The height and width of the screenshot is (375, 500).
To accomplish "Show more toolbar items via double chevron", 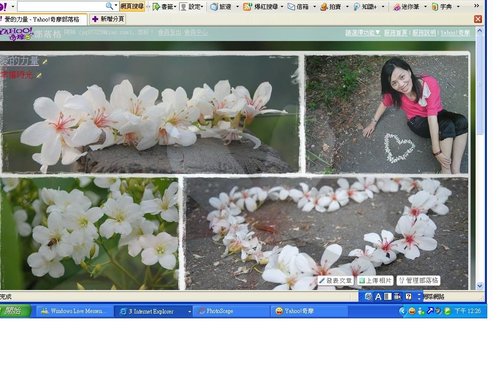I will [476, 5].
